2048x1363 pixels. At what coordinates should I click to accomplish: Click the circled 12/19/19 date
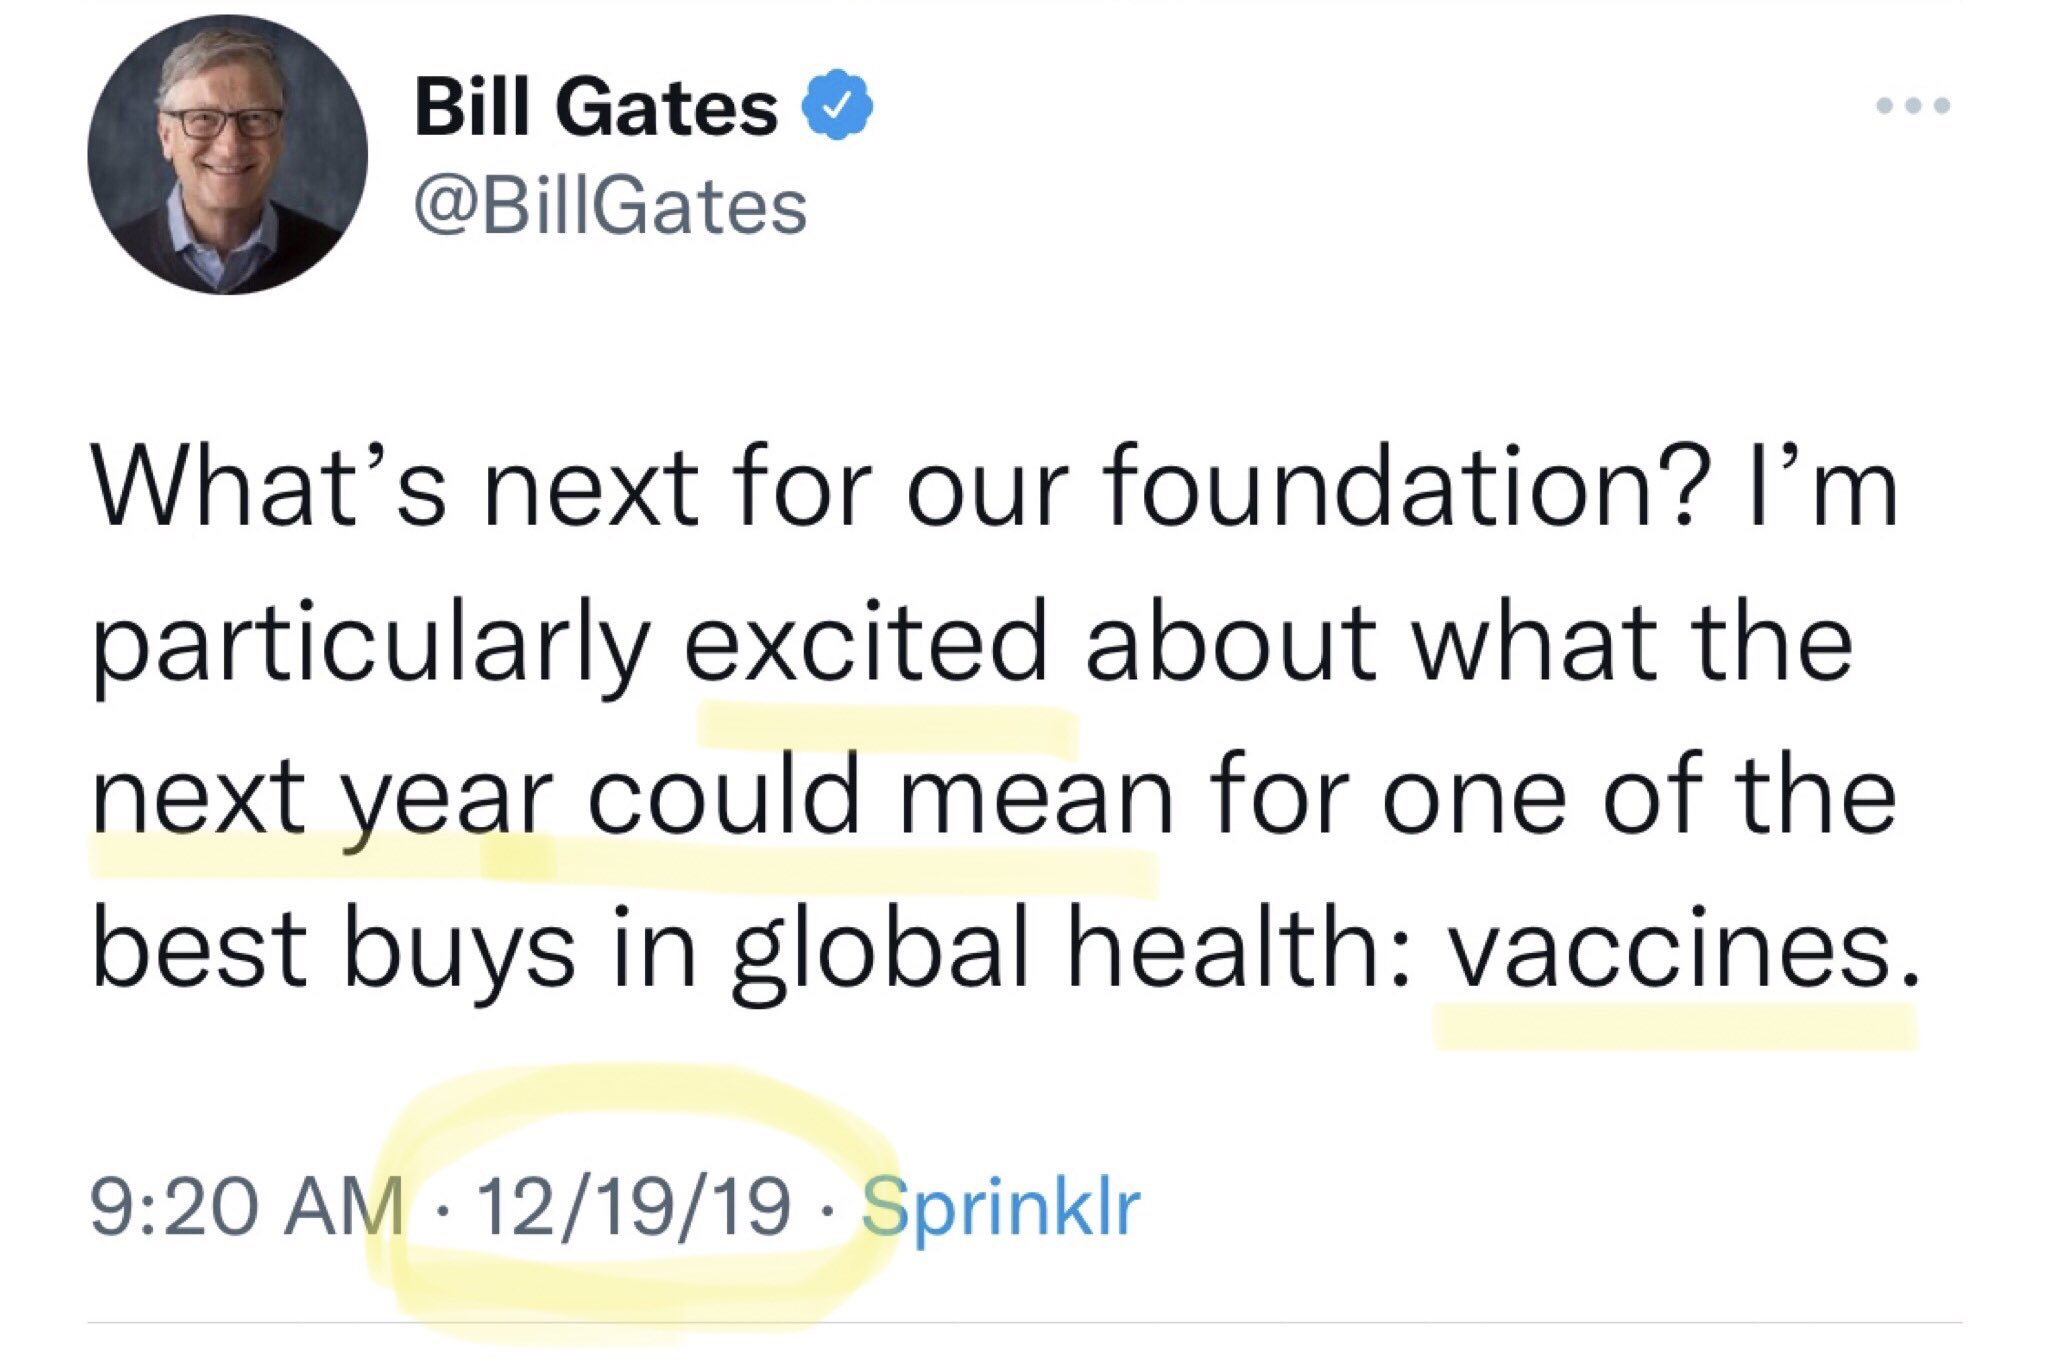[632, 1207]
